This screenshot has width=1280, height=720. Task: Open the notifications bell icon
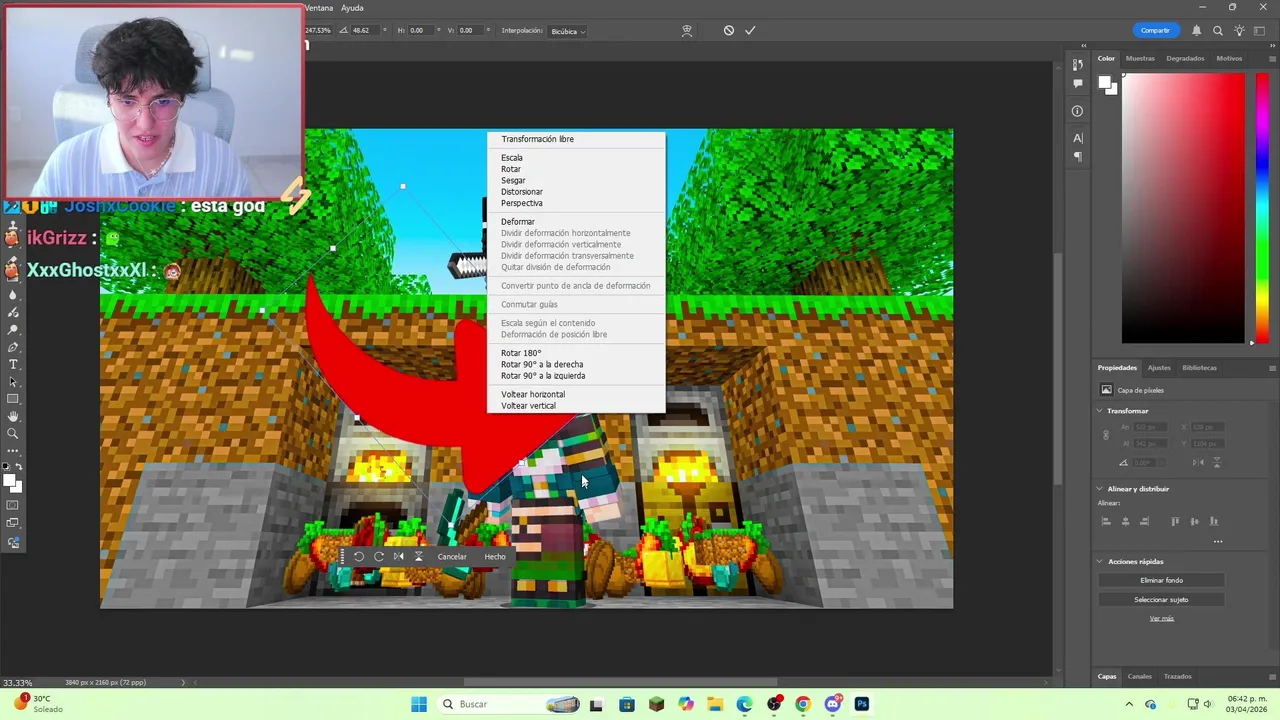pos(1197,30)
